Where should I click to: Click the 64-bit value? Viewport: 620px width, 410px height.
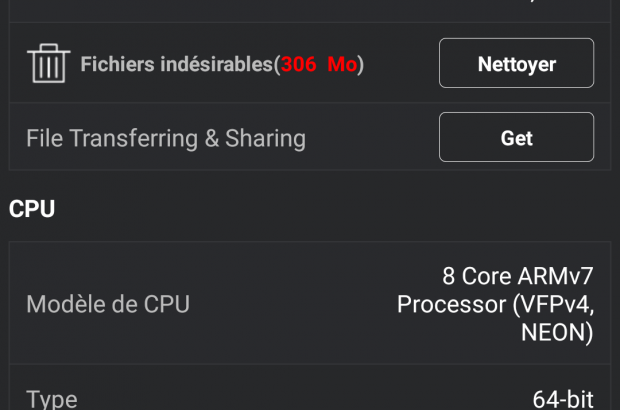563,399
